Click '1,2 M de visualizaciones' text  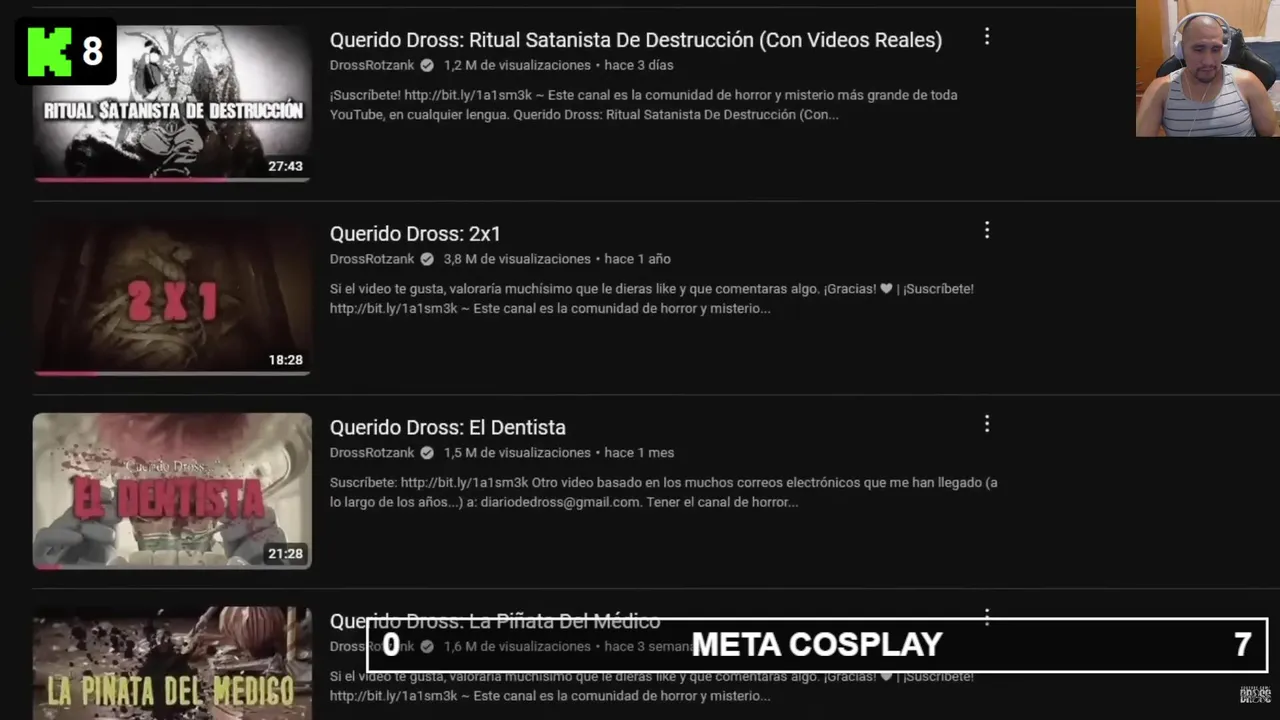(x=517, y=65)
